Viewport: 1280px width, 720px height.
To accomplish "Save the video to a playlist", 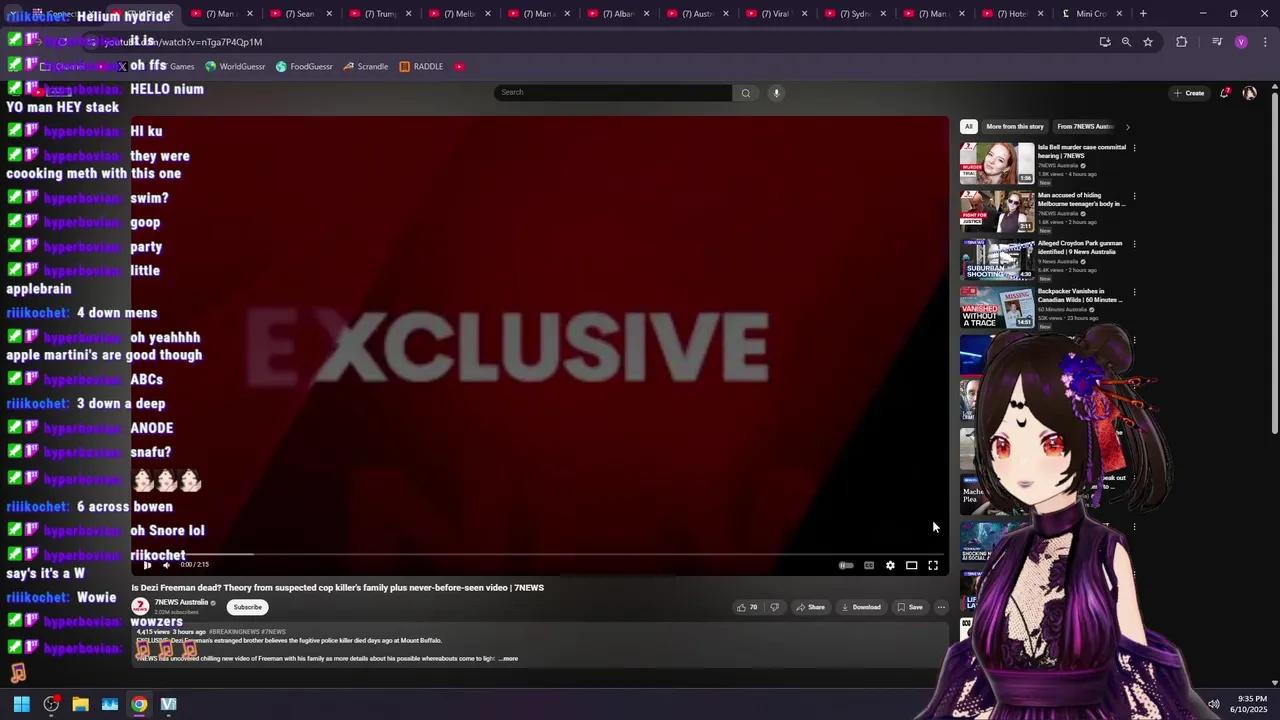I will tap(910, 607).
